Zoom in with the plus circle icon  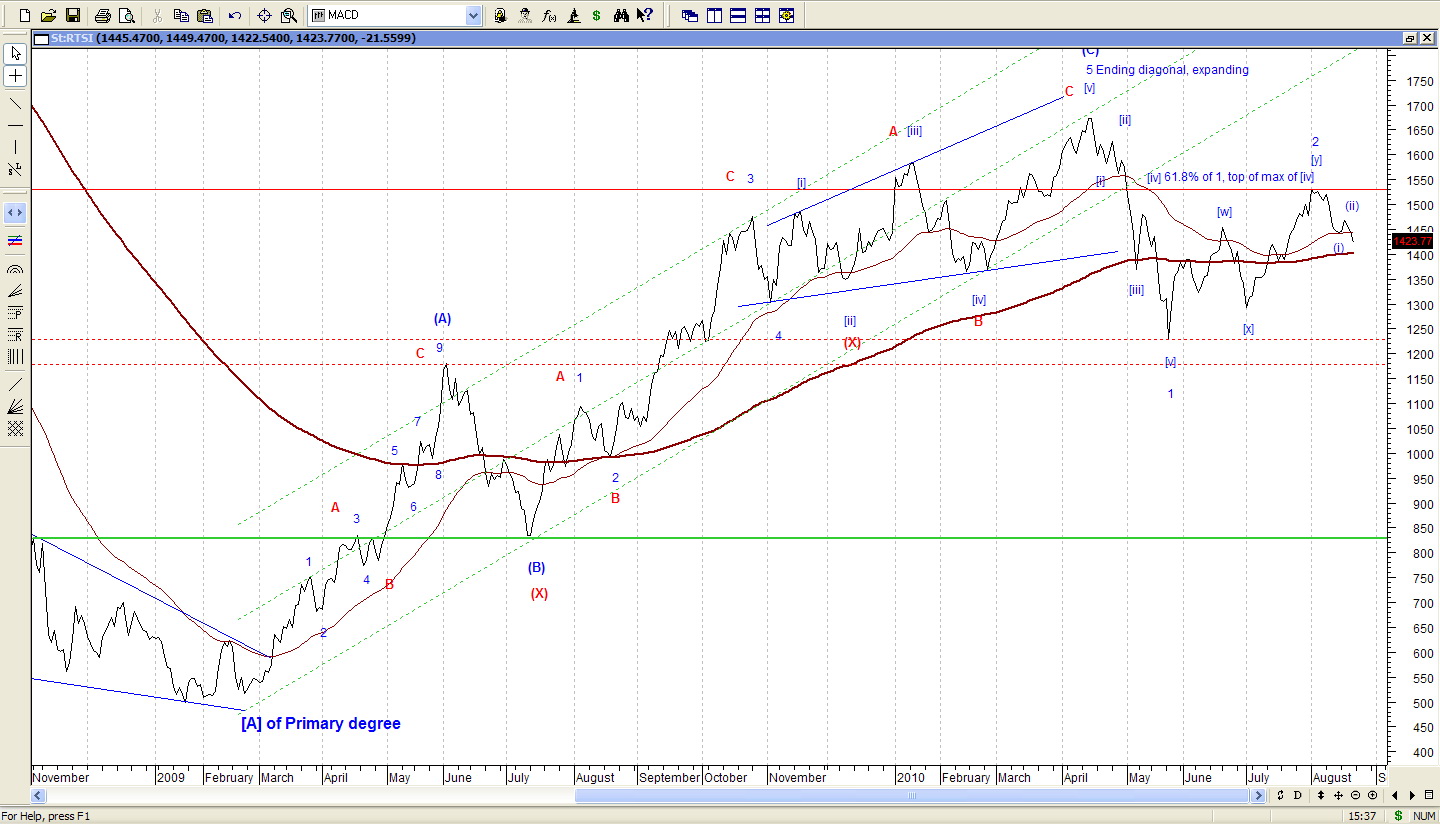point(1372,795)
